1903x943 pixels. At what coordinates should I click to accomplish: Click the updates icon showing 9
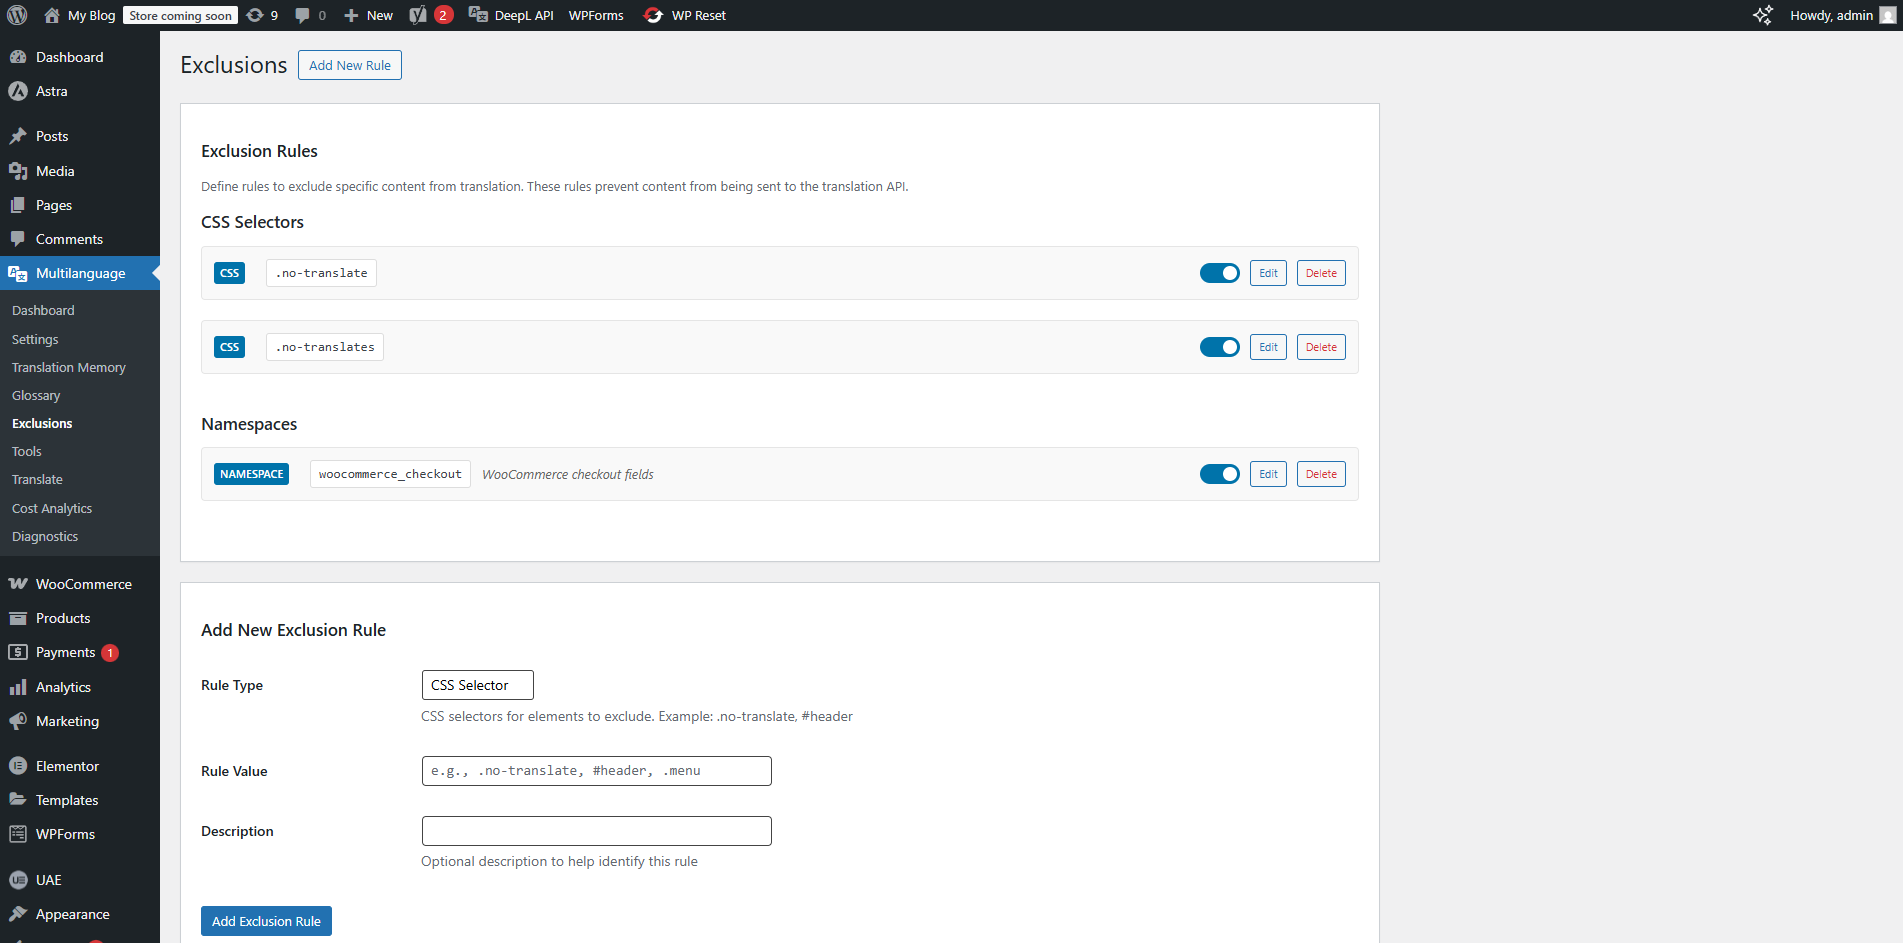click(x=256, y=15)
